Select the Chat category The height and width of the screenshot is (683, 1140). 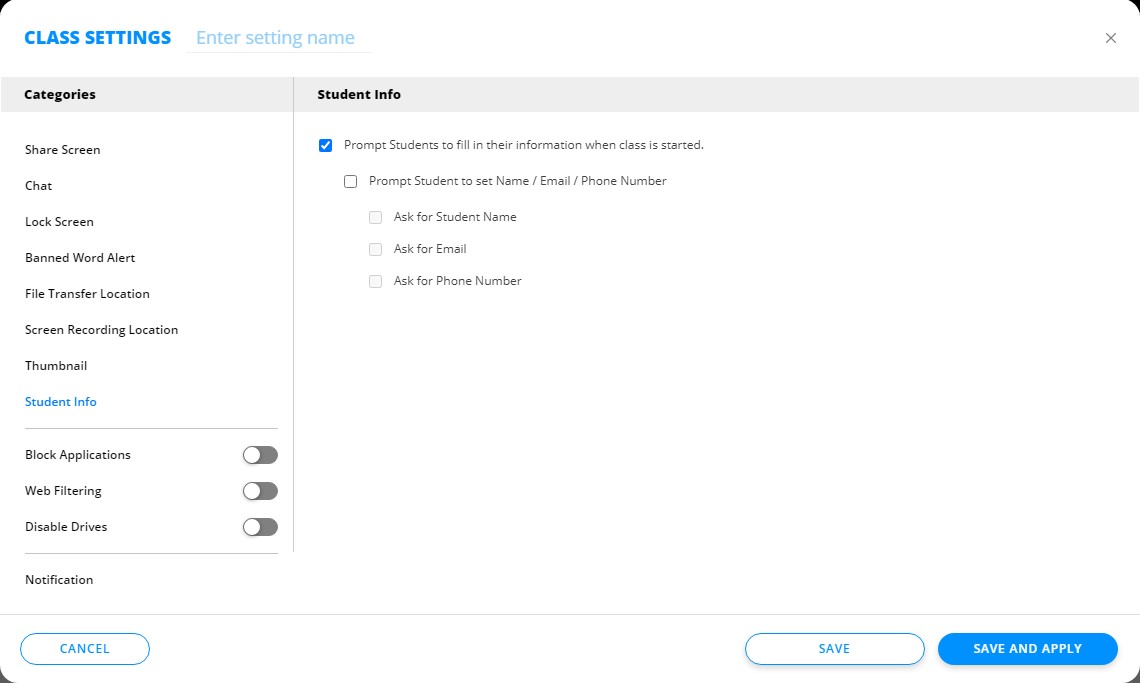[x=39, y=186]
